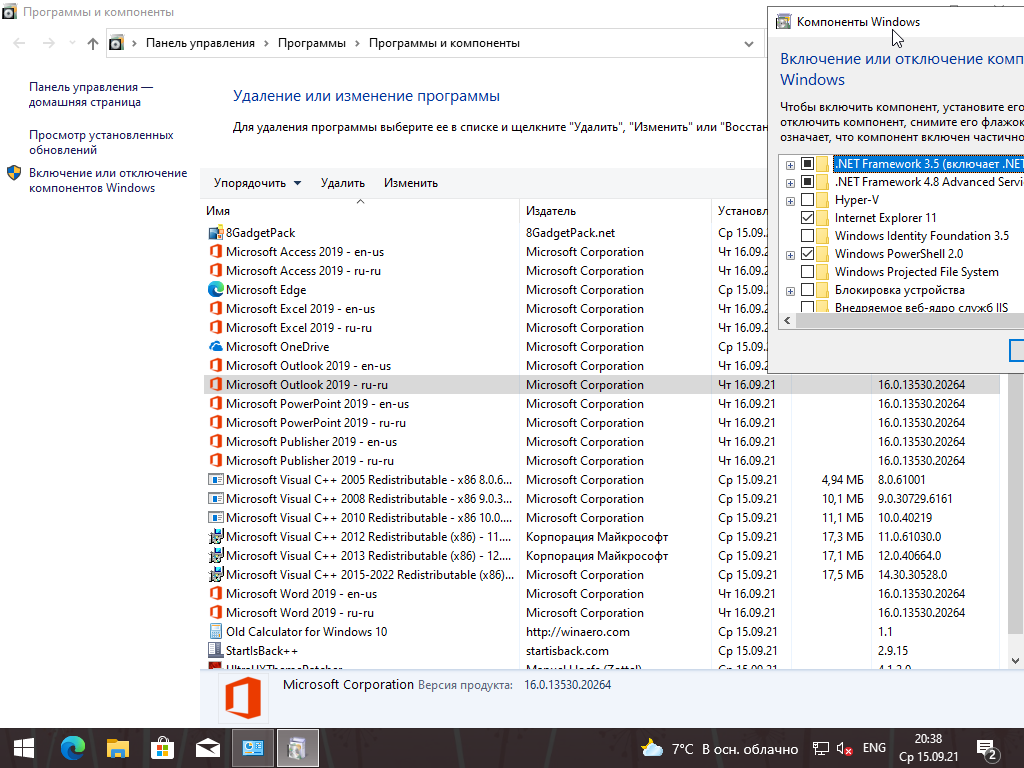1024x768 pixels.
Task: Select the Microsoft PowerPoint 2019 - ru-ru row
Action: 601,423
